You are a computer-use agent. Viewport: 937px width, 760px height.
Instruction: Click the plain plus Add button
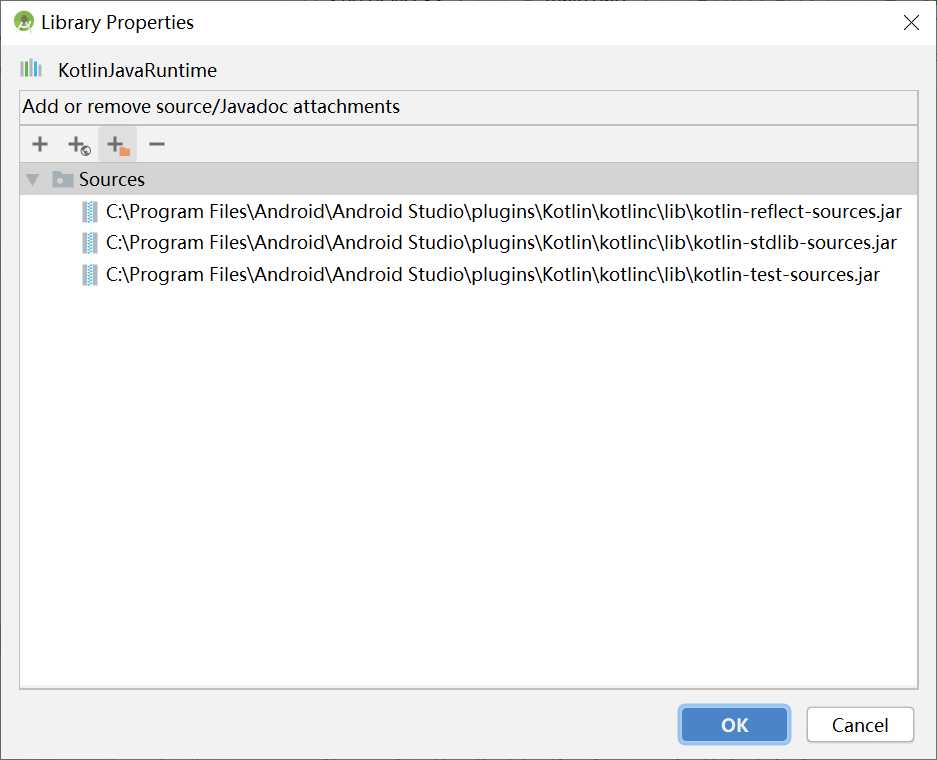point(40,144)
